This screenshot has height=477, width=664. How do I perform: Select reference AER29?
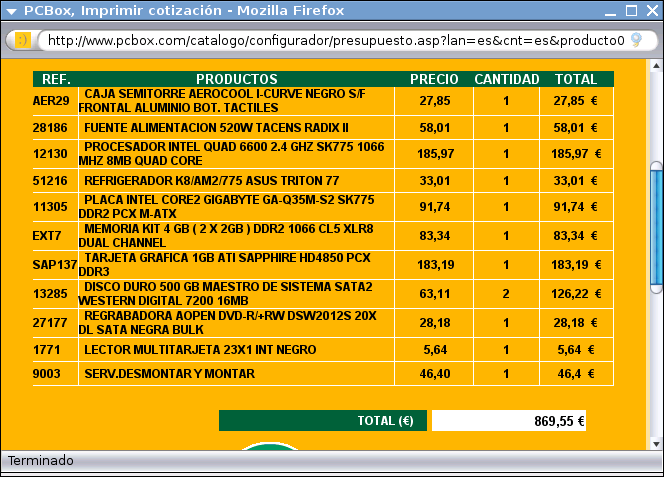coord(51,101)
